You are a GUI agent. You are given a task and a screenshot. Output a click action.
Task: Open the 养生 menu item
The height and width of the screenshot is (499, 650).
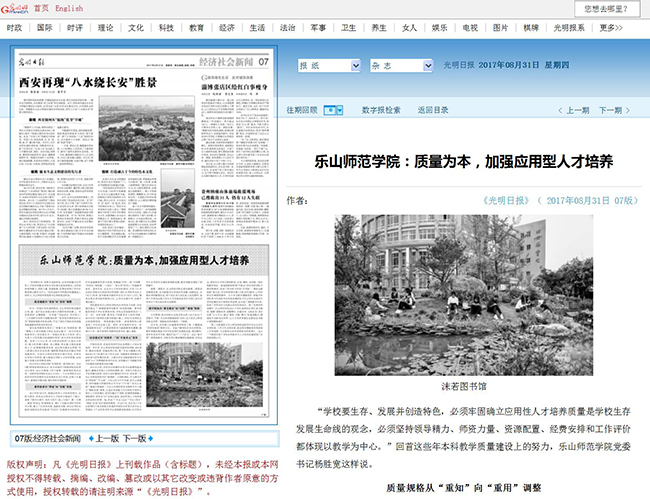click(x=378, y=28)
